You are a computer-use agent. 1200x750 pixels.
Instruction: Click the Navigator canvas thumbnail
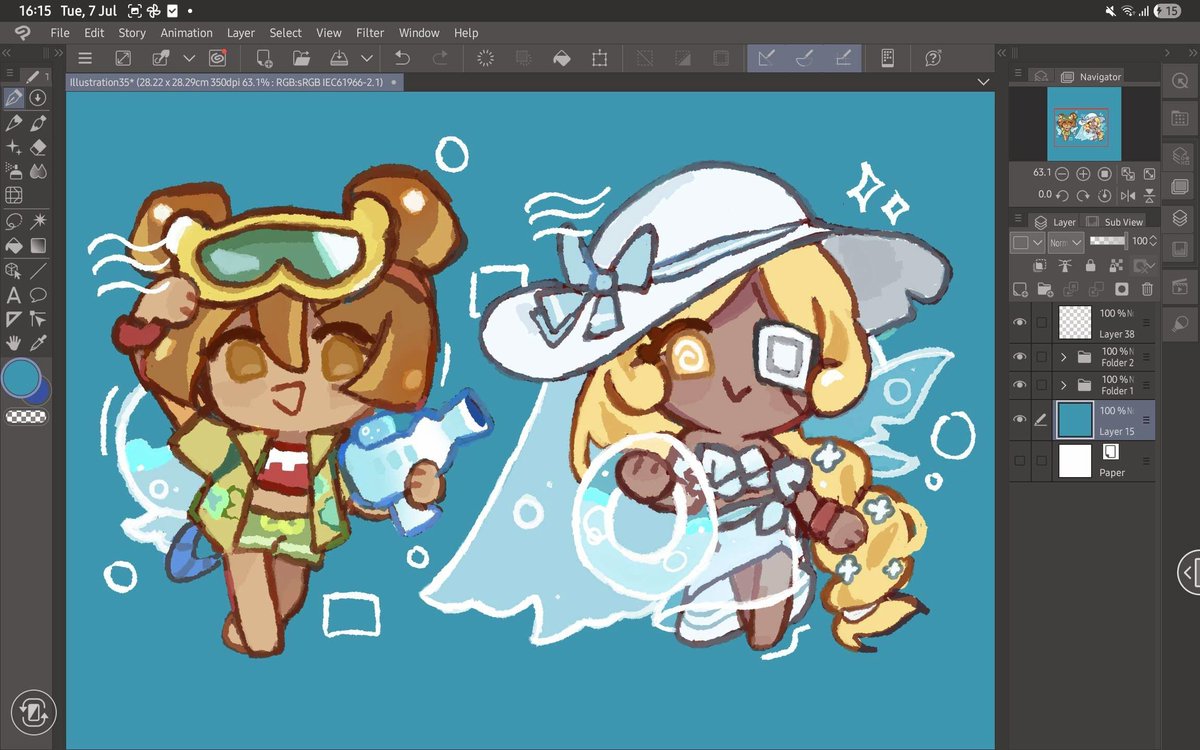pyautogui.click(x=1085, y=124)
